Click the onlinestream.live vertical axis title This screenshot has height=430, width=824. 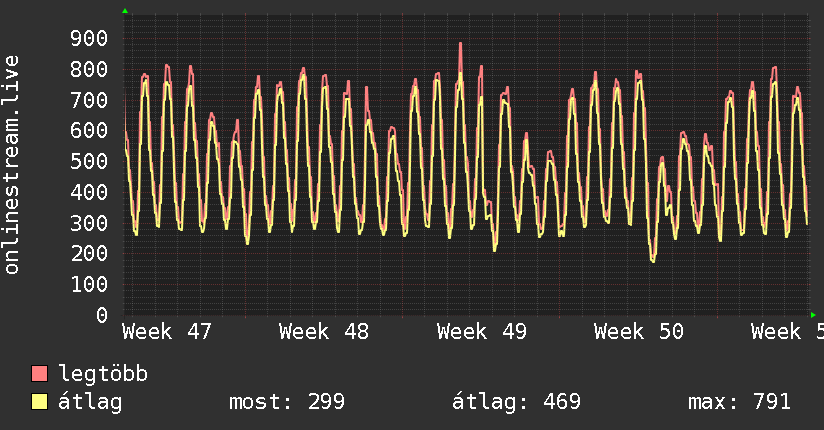point(12,165)
